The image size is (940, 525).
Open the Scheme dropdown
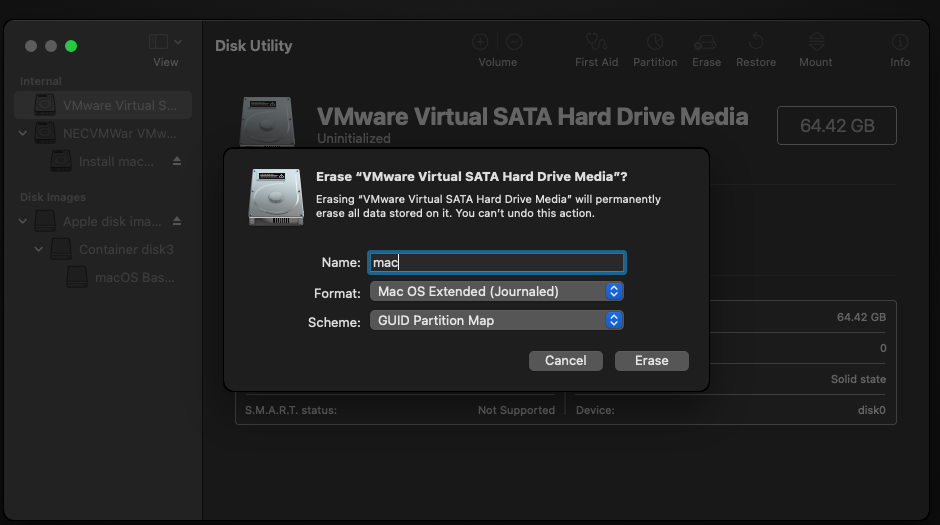pyautogui.click(x=496, y=320)
